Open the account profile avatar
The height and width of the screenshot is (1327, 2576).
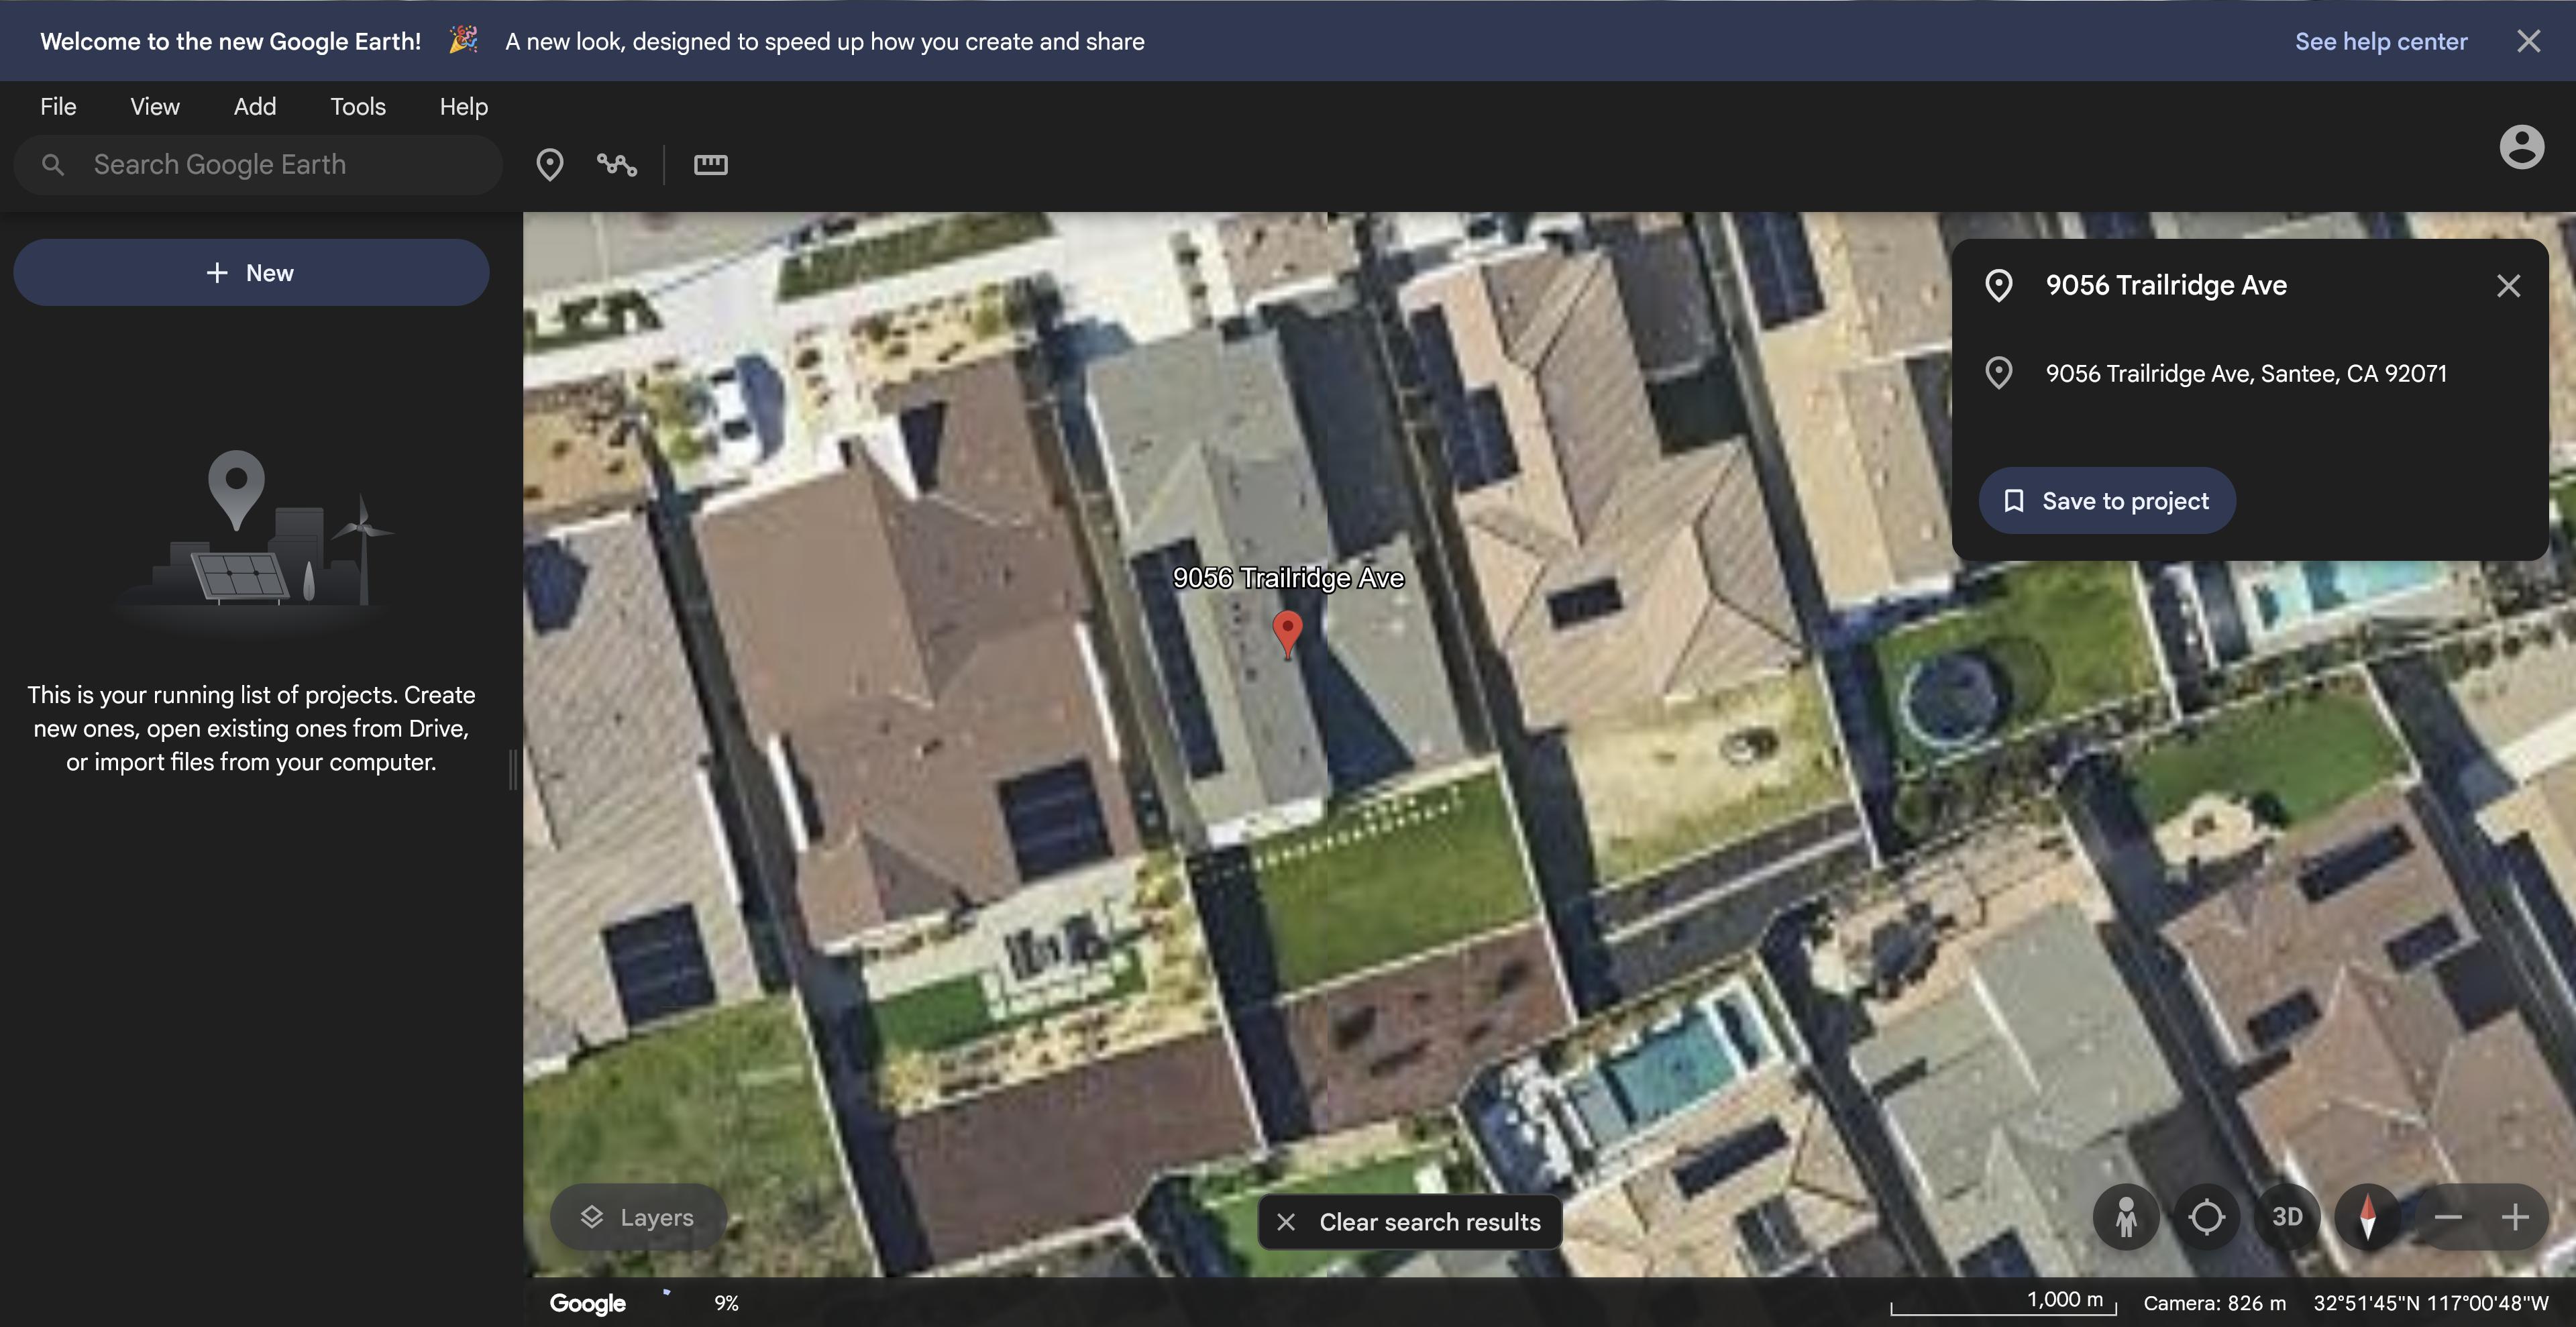click(x=2521, y=147)
